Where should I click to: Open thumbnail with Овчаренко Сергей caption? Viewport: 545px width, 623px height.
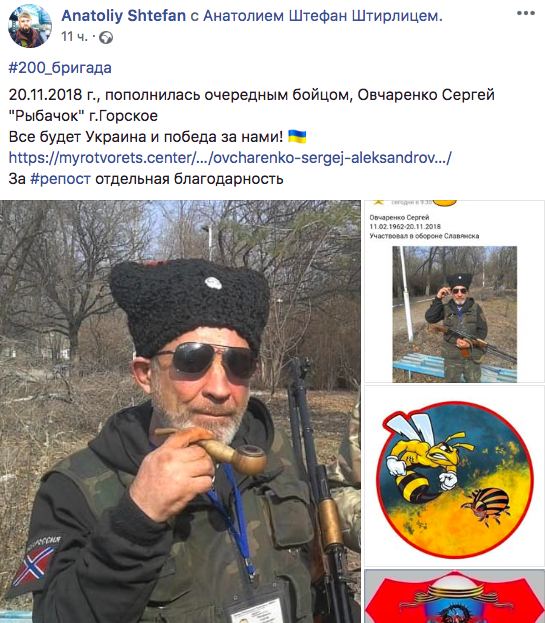(454, 291)
